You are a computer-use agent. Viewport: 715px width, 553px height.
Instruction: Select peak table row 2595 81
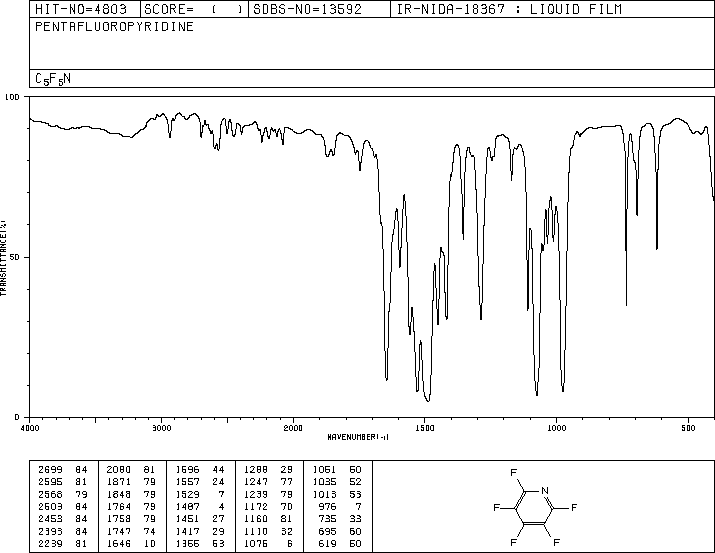coord(62,481)
